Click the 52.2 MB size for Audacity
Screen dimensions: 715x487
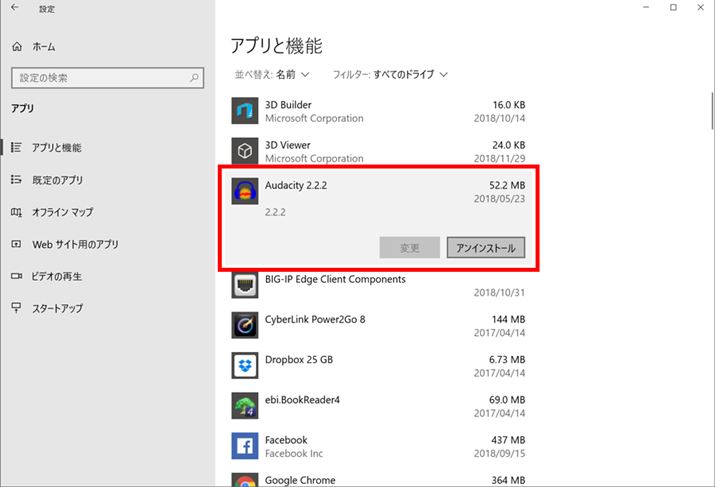click(507, 185)
